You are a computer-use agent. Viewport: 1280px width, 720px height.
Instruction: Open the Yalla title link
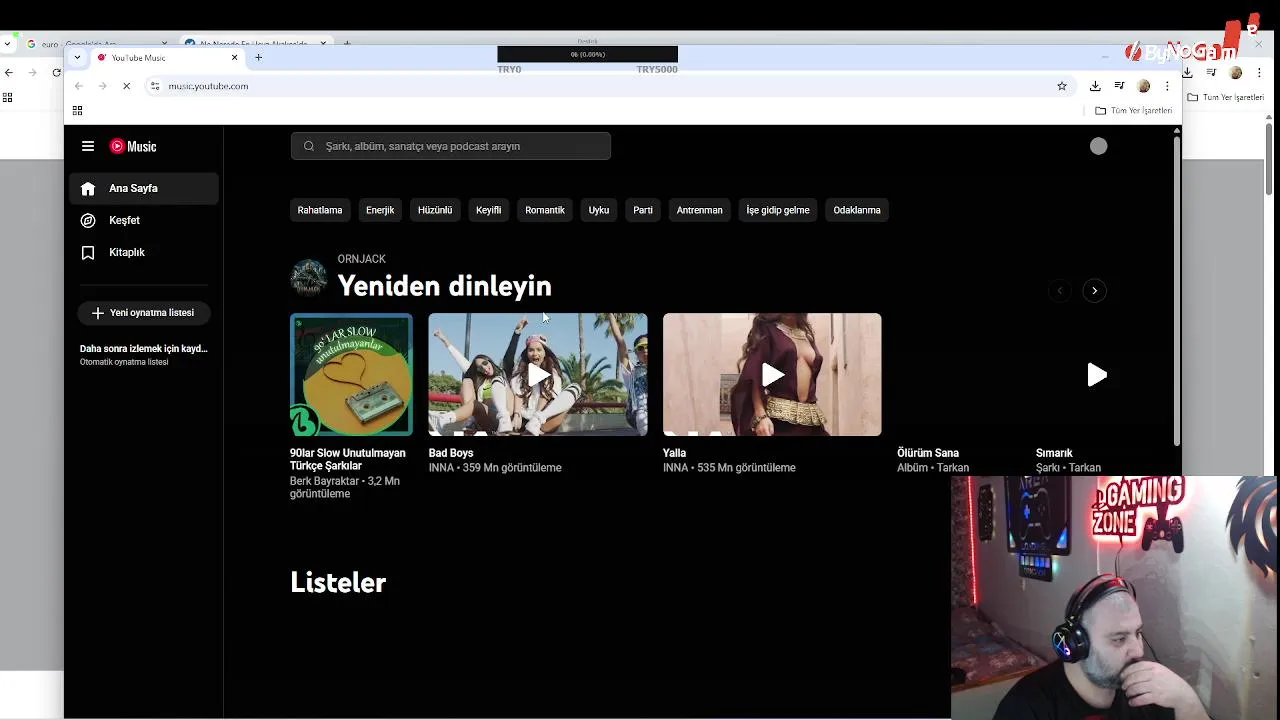pyautogui.click(x=675, y=453)
